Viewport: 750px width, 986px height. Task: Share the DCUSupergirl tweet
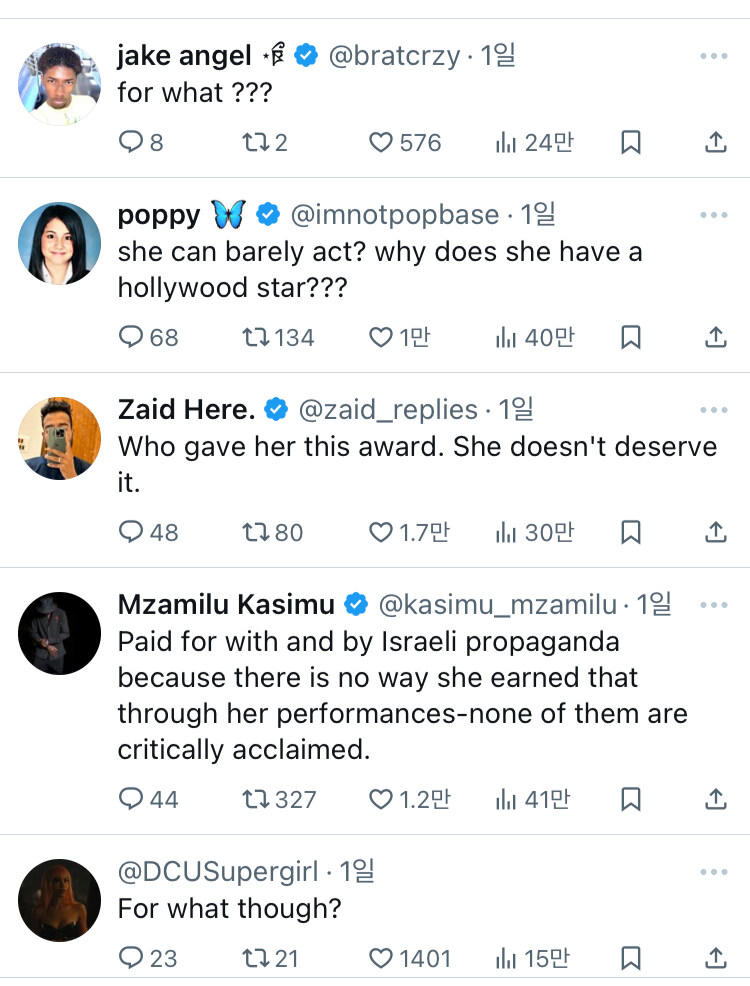(715, 959)
